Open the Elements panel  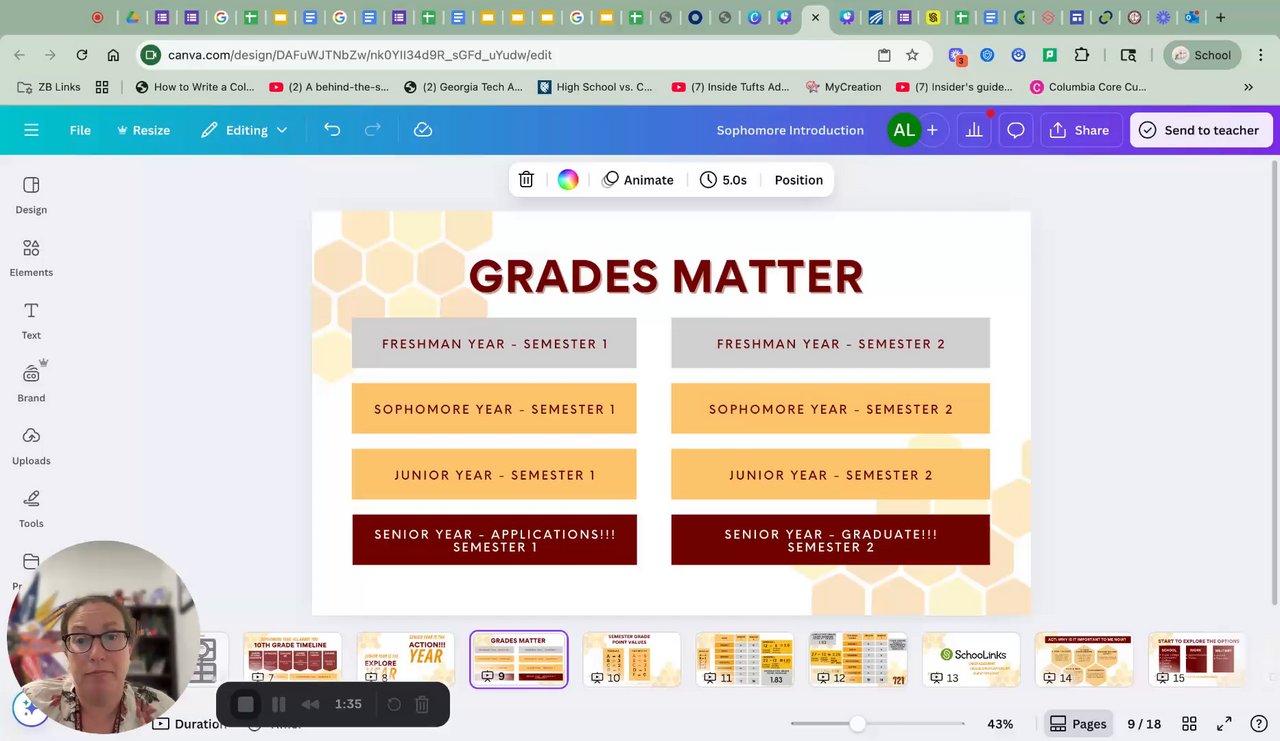coord(31,258)
